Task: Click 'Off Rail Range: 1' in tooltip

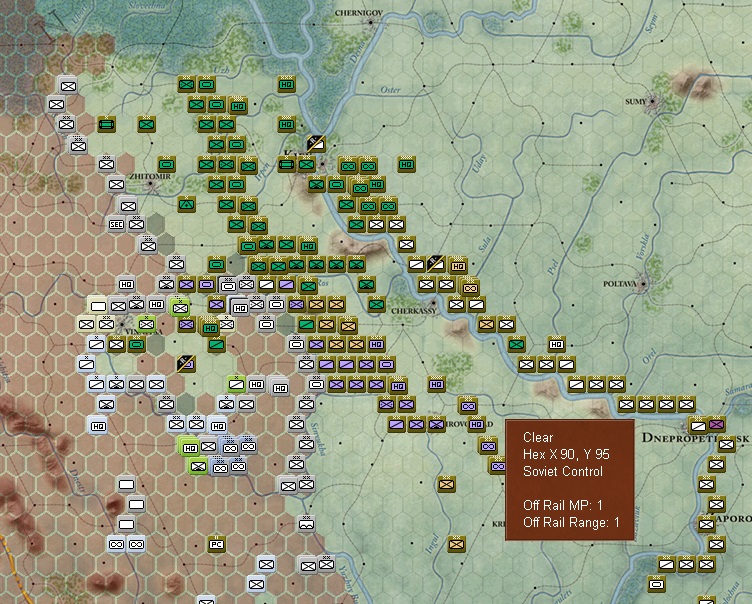Action: pos(571,522)
